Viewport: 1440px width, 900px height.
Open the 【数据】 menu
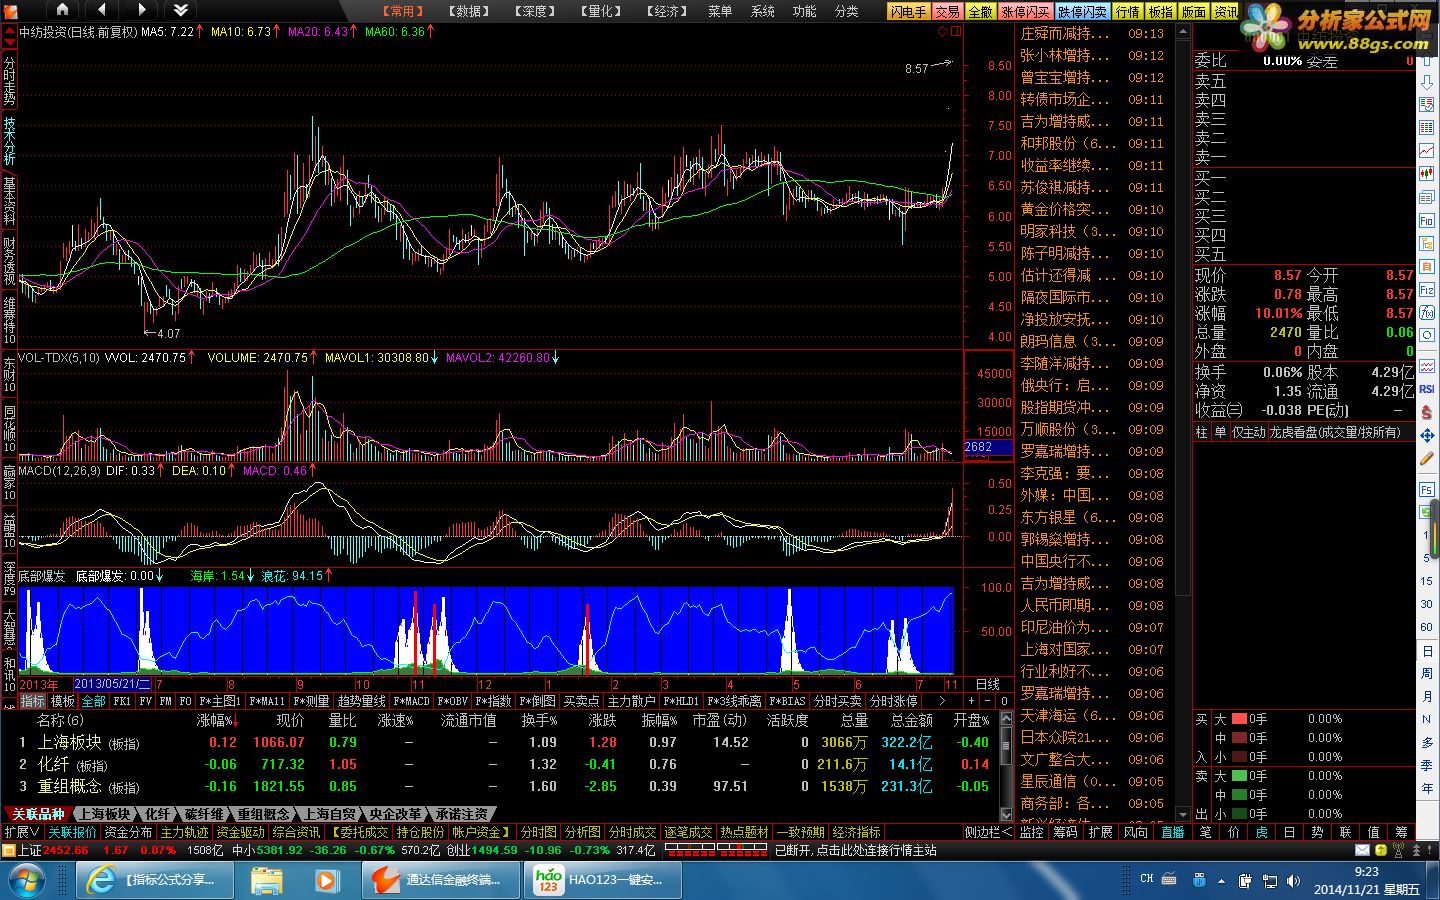coord(468,11)
